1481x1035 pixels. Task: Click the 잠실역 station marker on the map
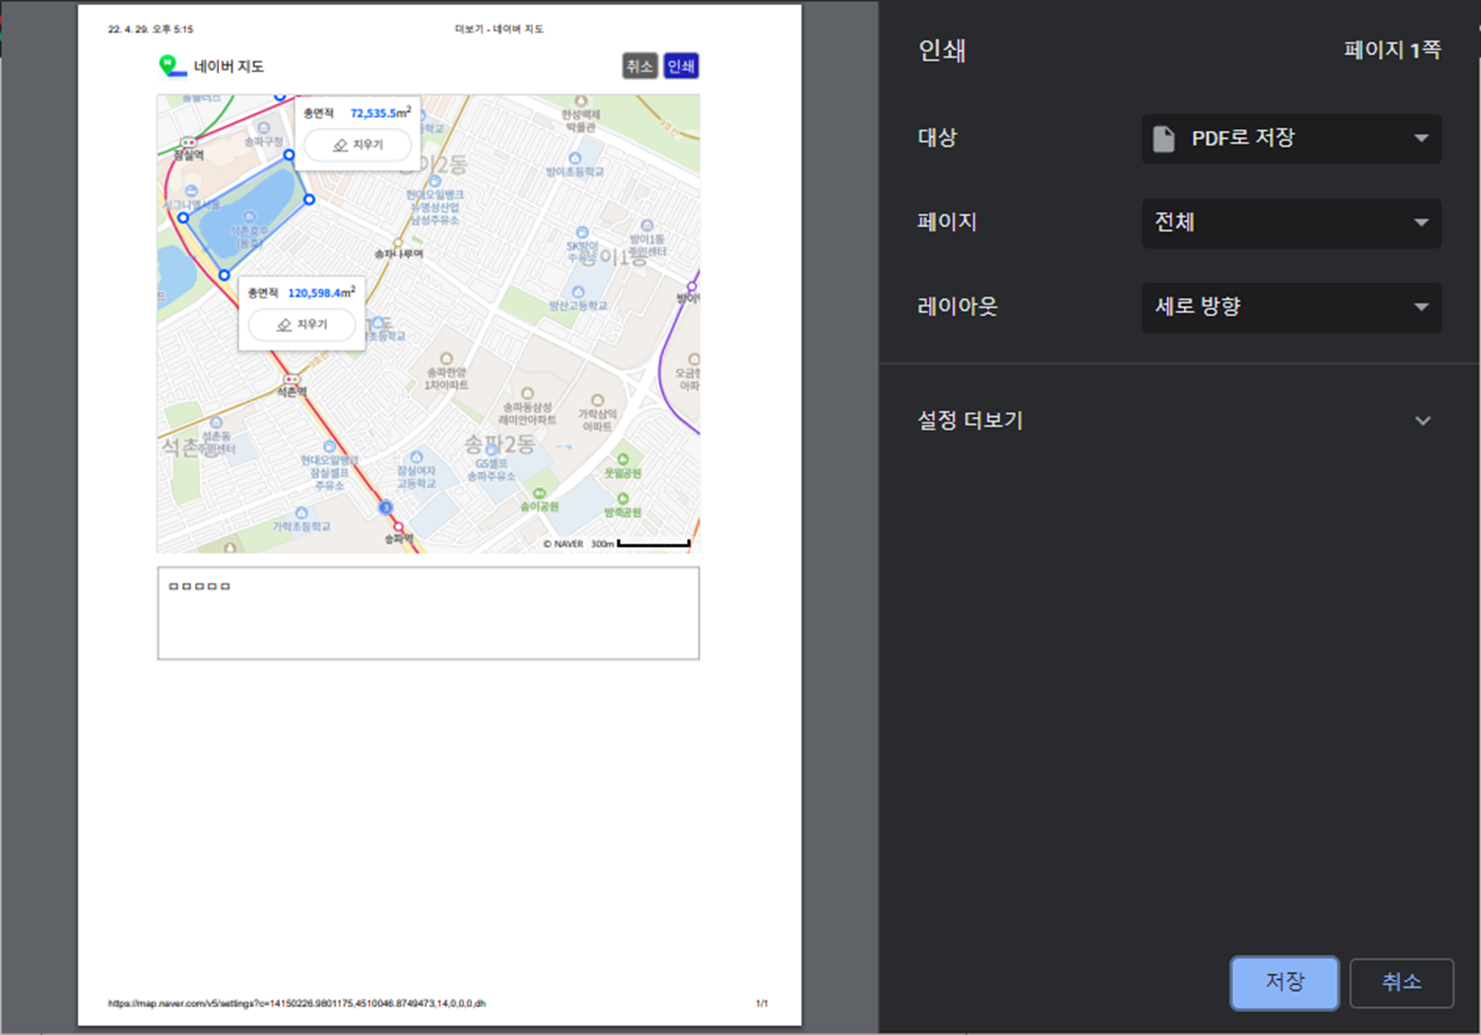(x=188, y=143)
